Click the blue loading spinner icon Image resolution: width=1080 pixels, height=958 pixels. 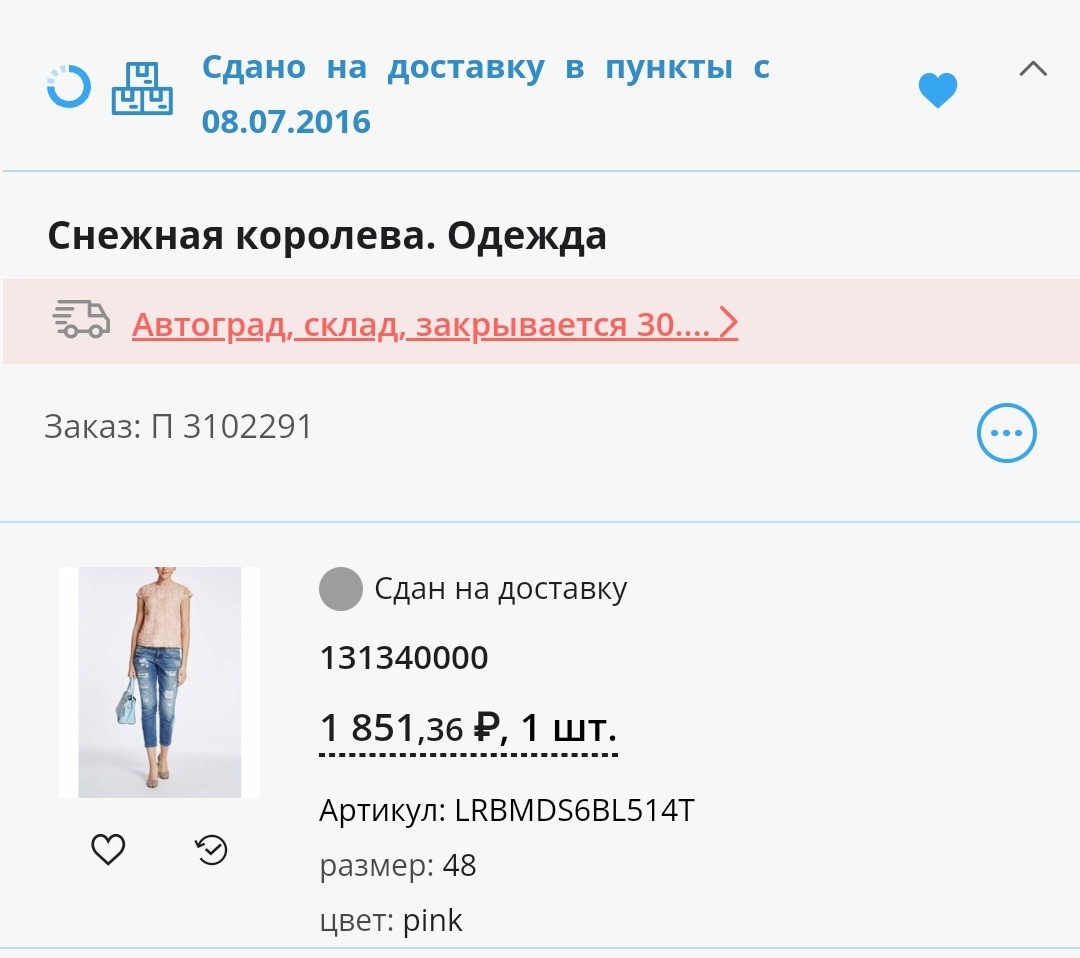point(69,87)
